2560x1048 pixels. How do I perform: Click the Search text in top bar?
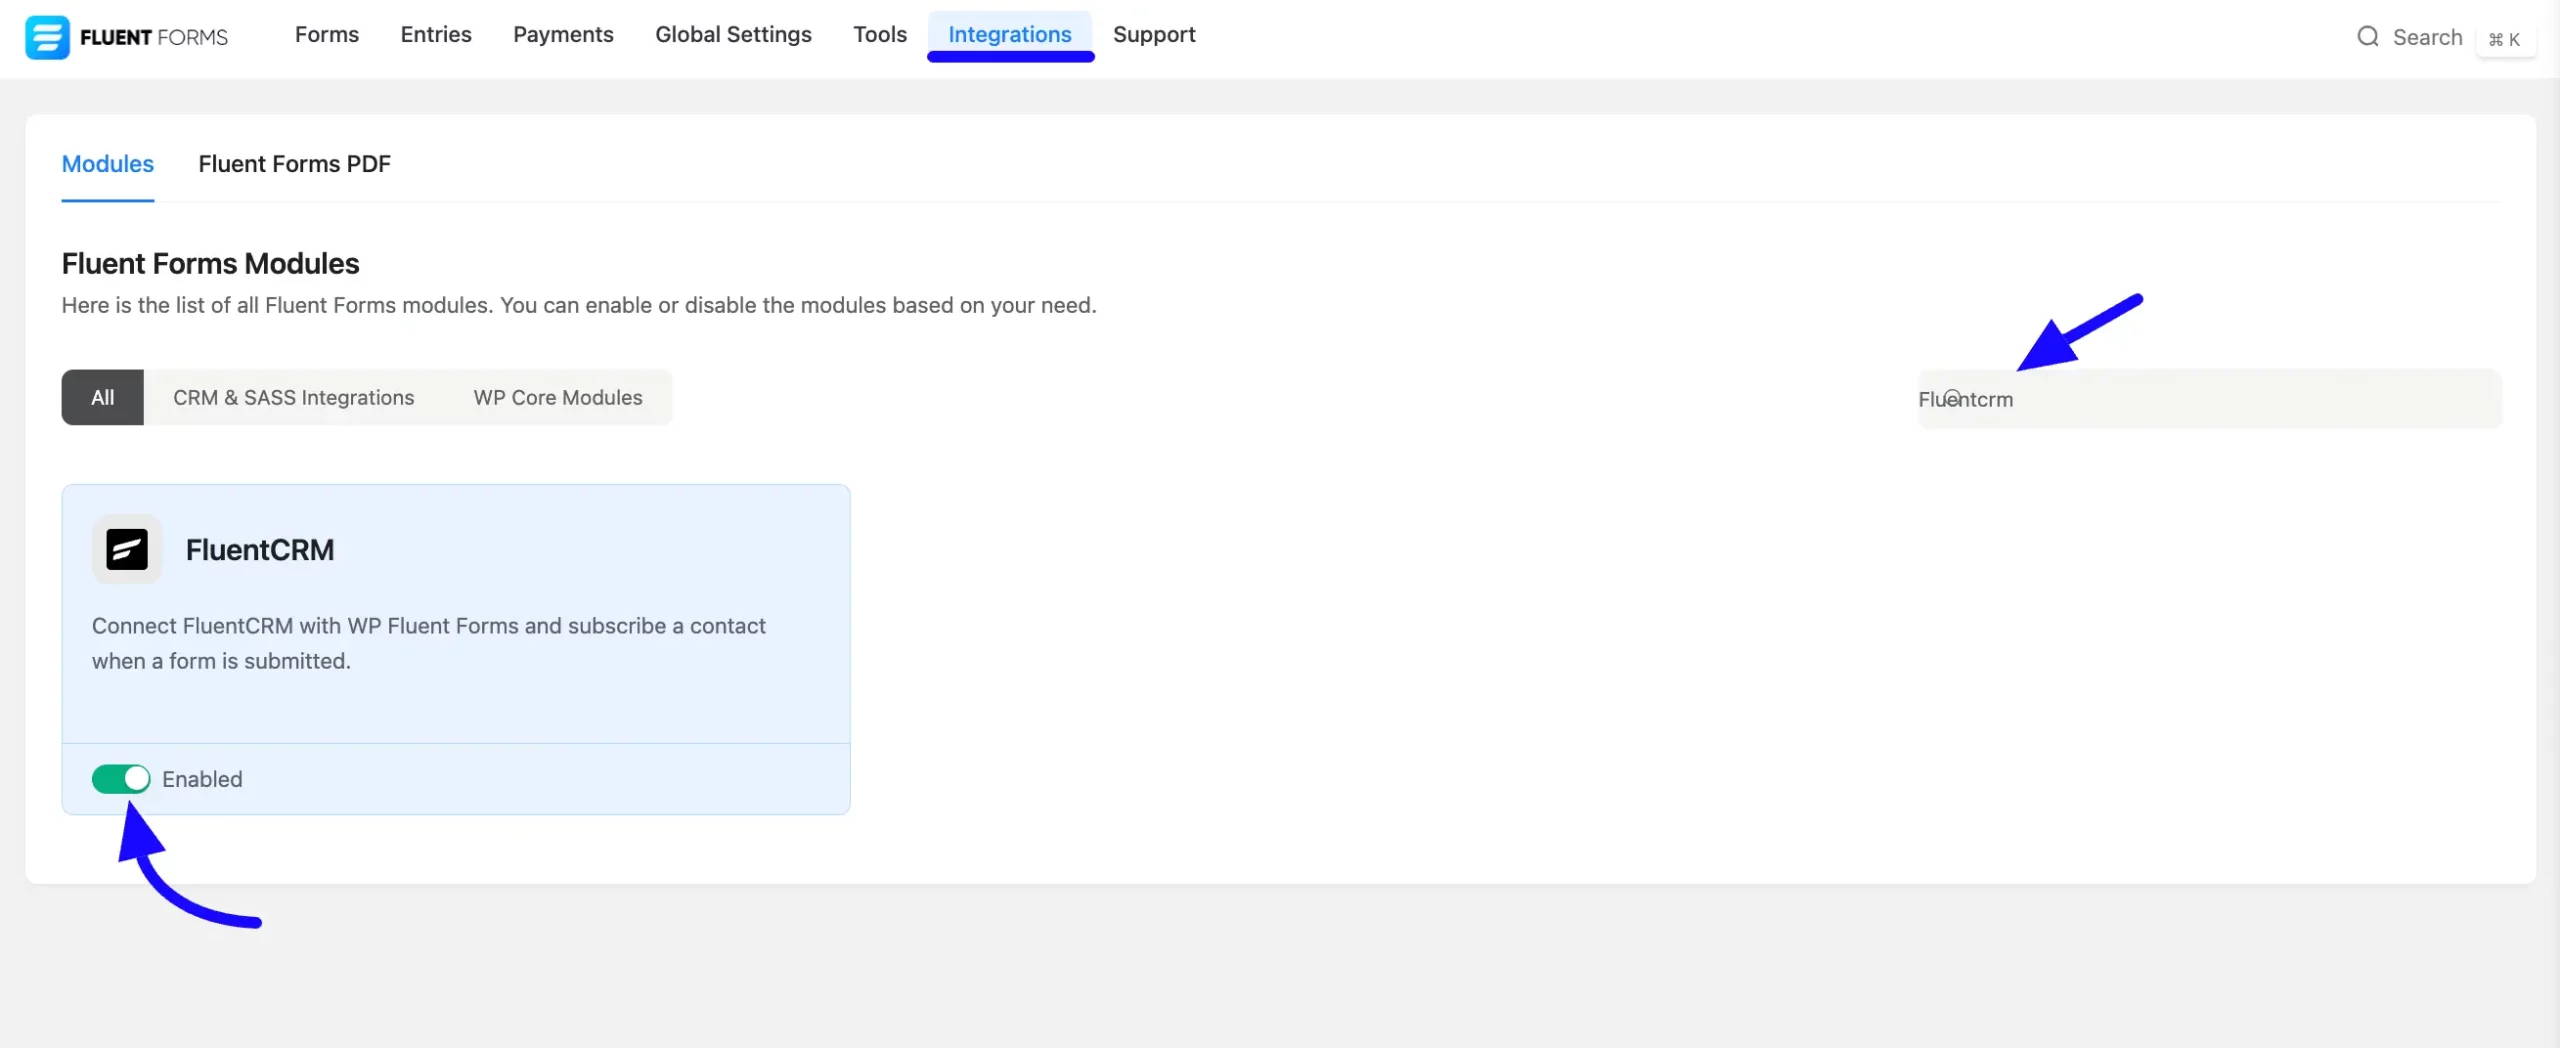(2427, 37)
